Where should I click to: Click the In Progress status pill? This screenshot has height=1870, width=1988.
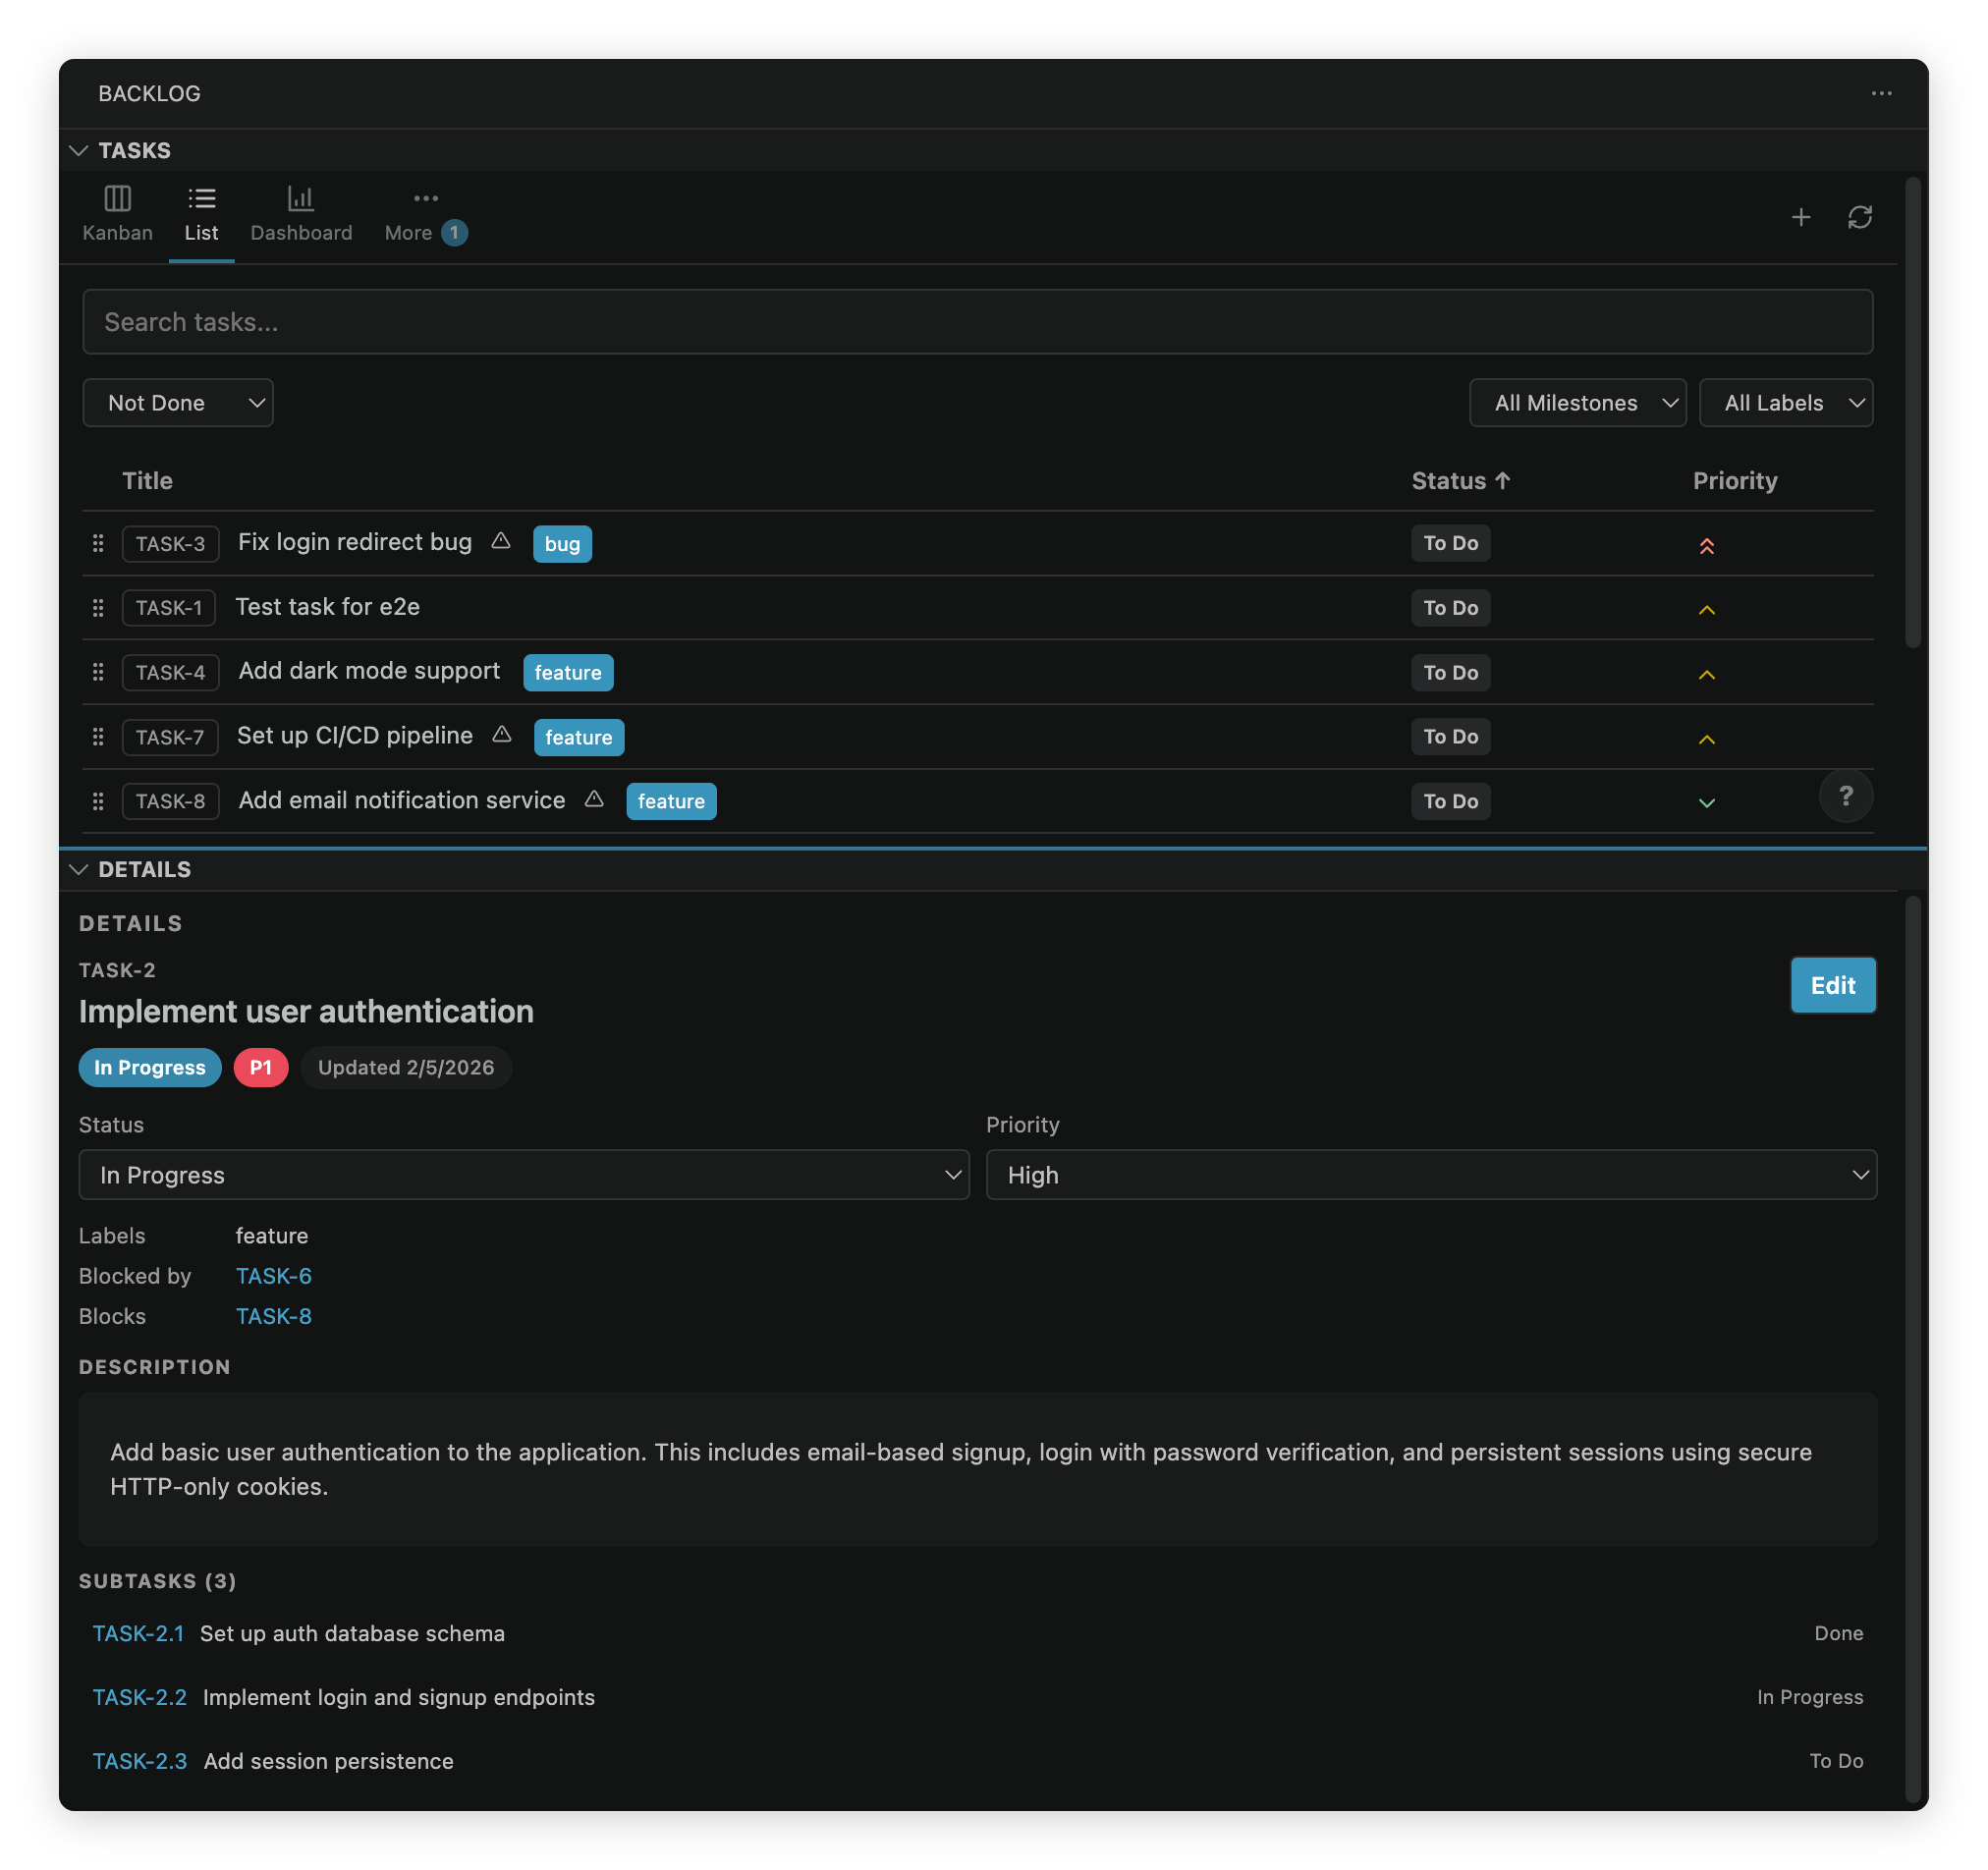pyautogui.click(x=150, y=1067)
